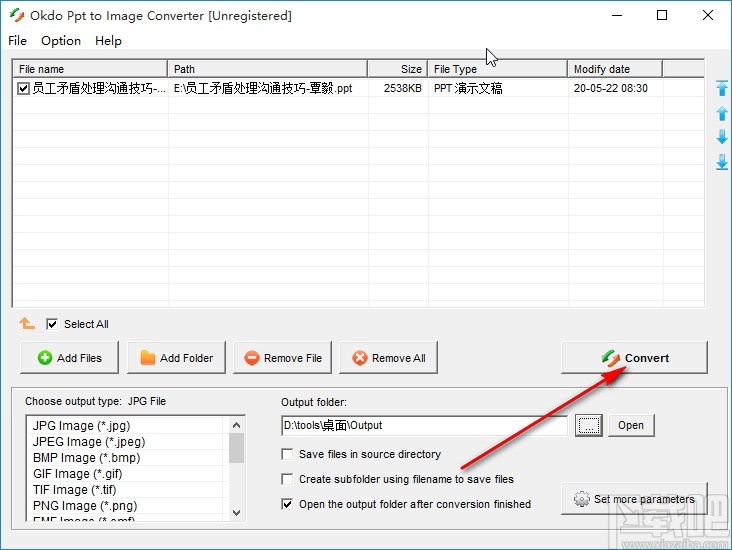Click the Output folder path field
This screenshot has width=732, height=550.
pyautogui.click(x=424, y=425)
